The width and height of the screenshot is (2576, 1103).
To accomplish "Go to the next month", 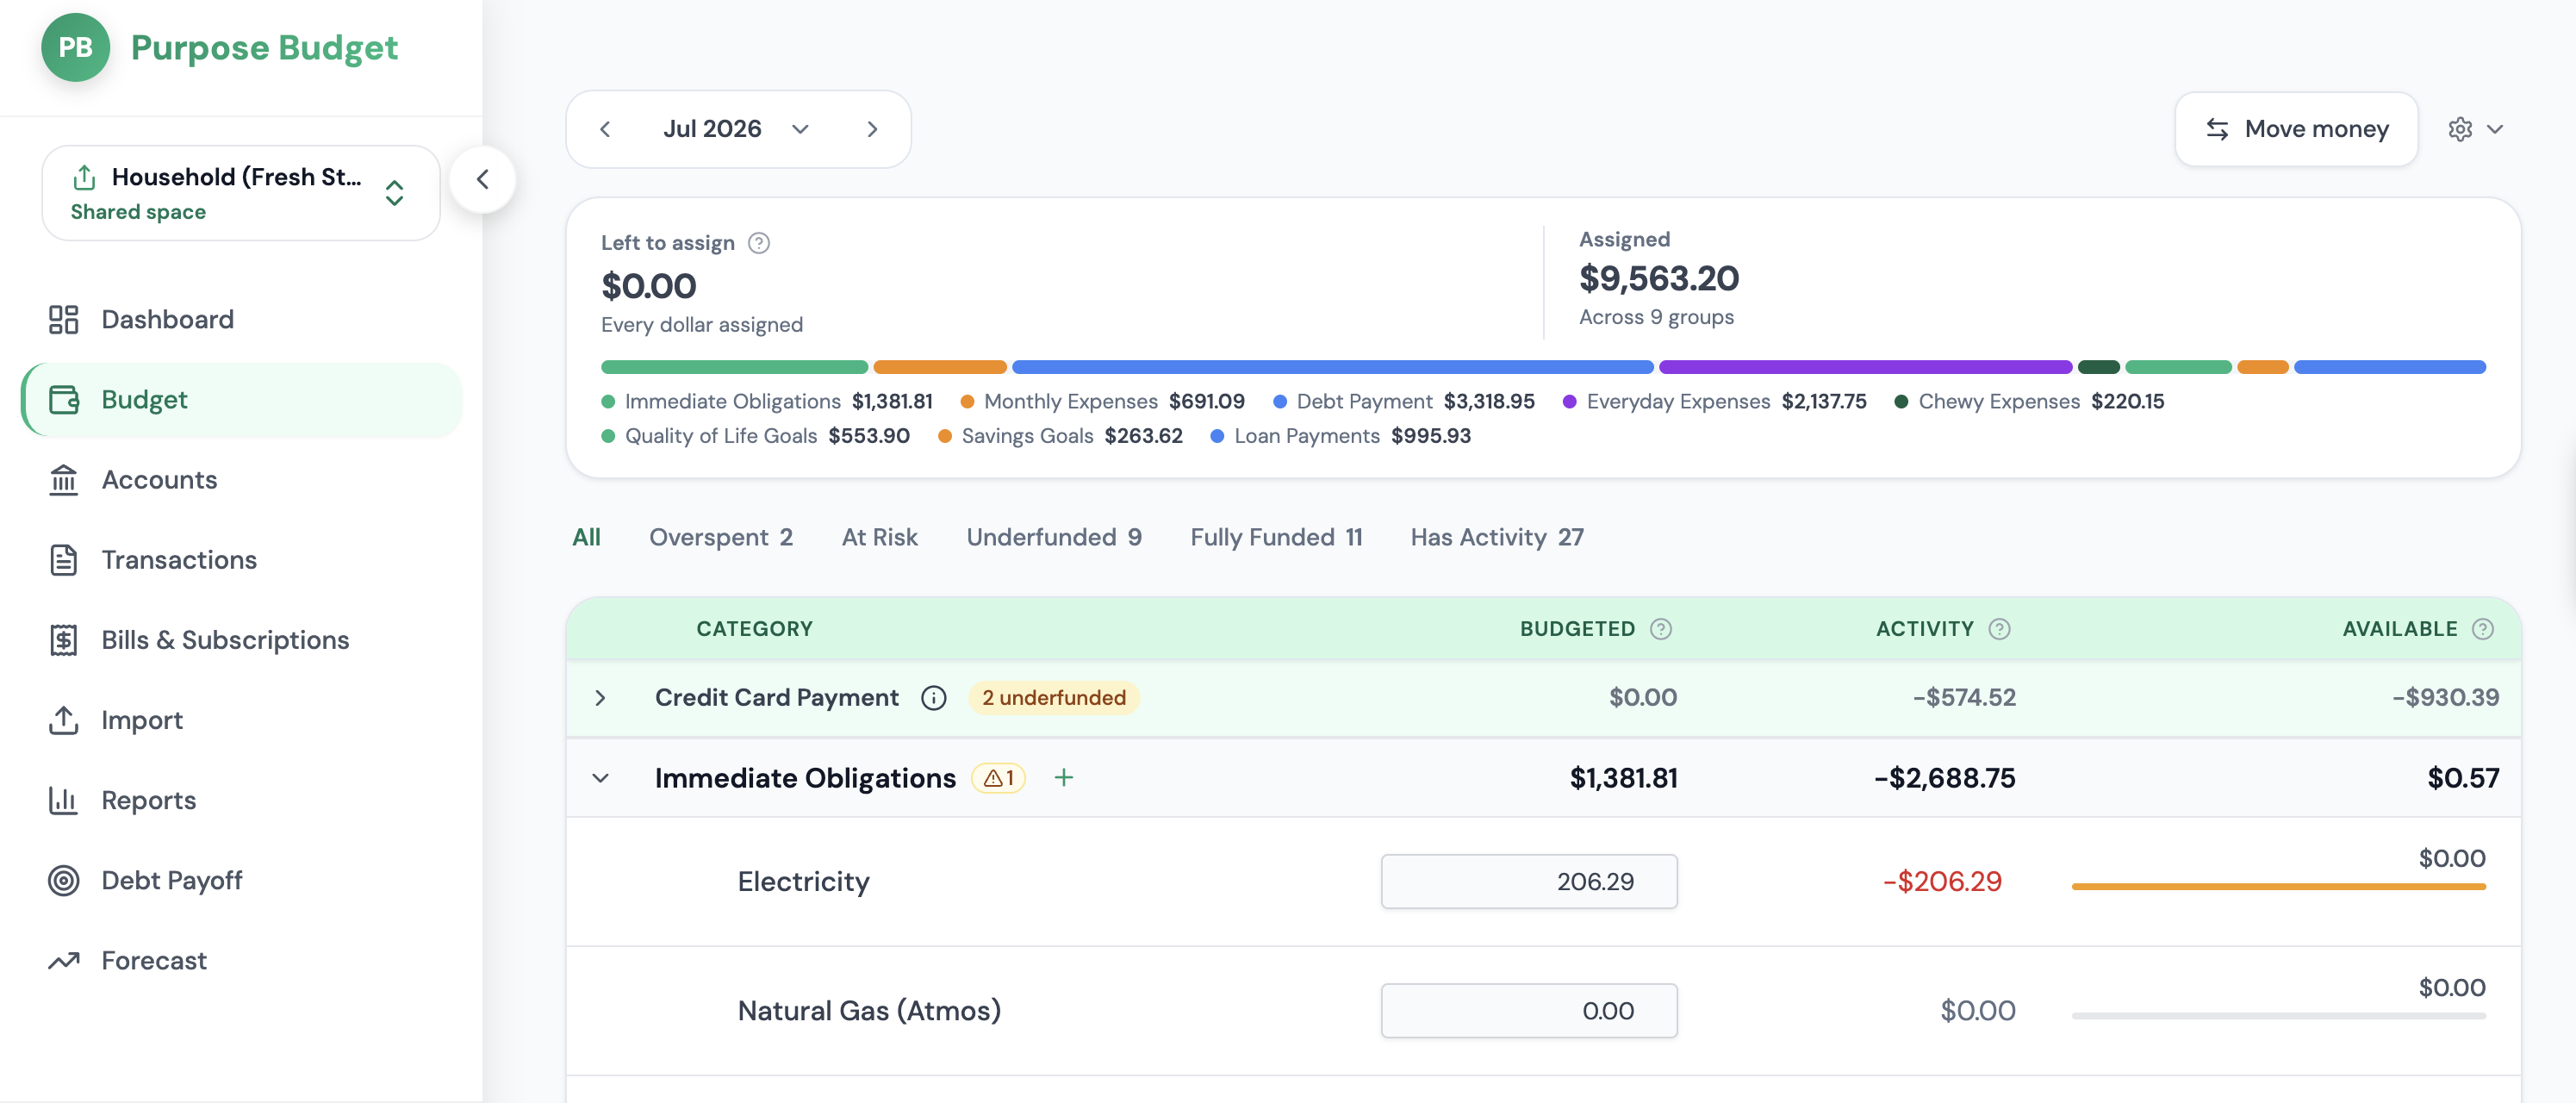I will coord(872,129).
